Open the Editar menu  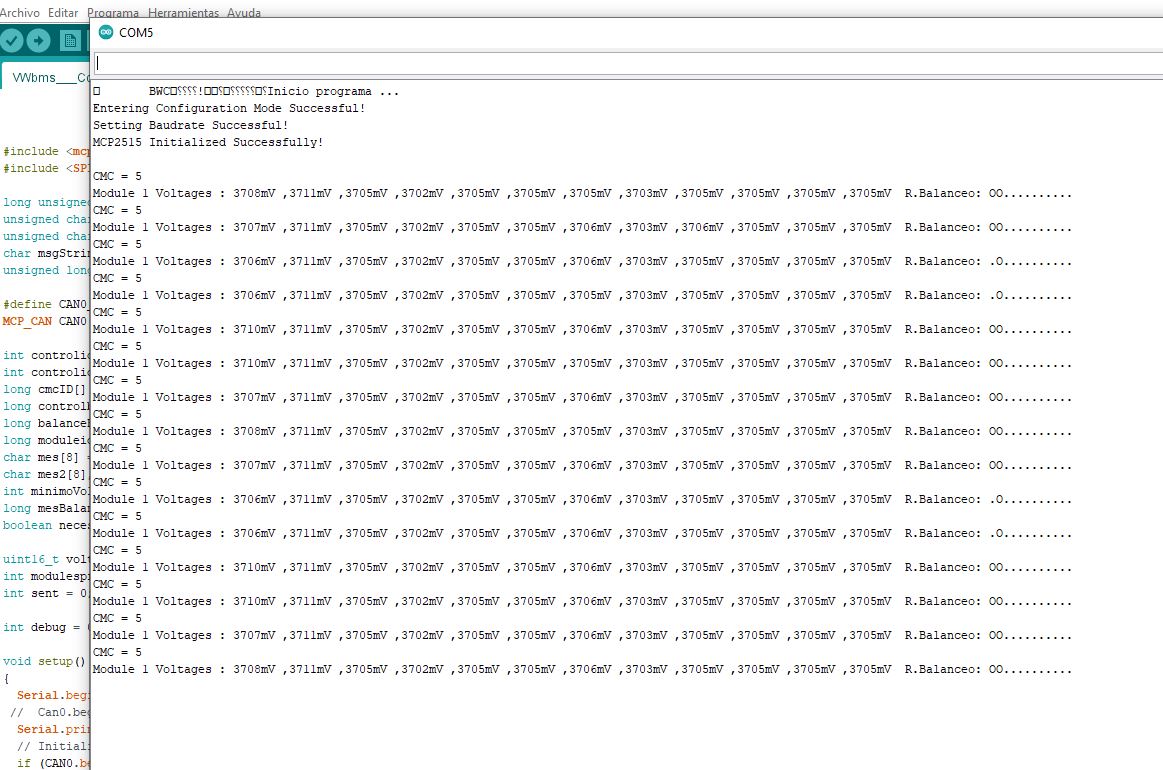pyautogui.click(x=63, y=13)
